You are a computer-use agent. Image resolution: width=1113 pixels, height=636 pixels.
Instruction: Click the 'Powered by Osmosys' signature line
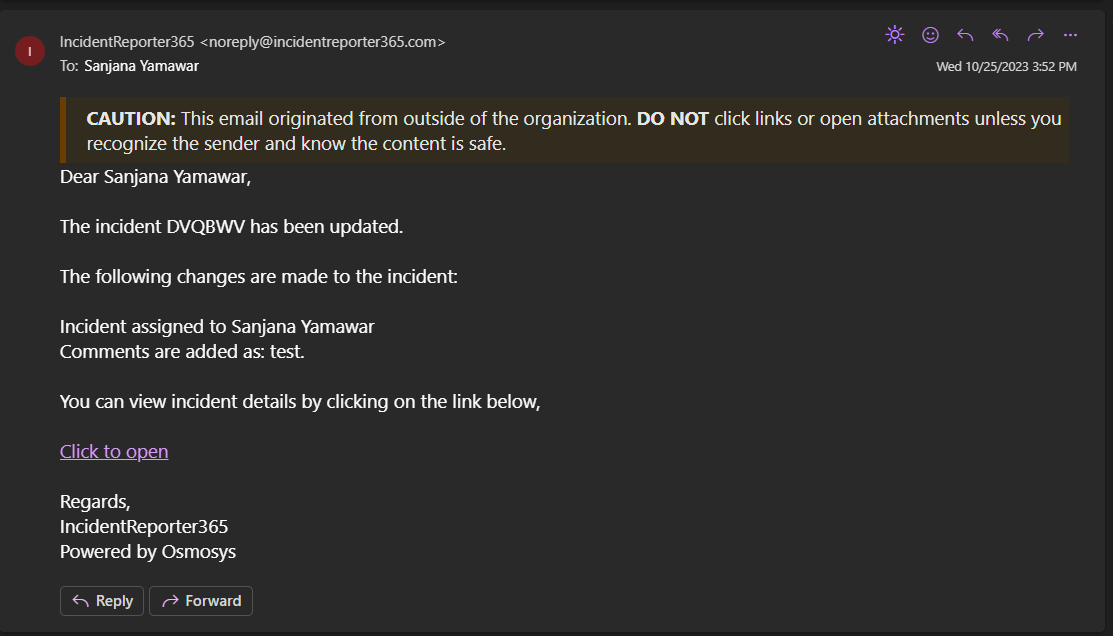[x=148, y=551]
